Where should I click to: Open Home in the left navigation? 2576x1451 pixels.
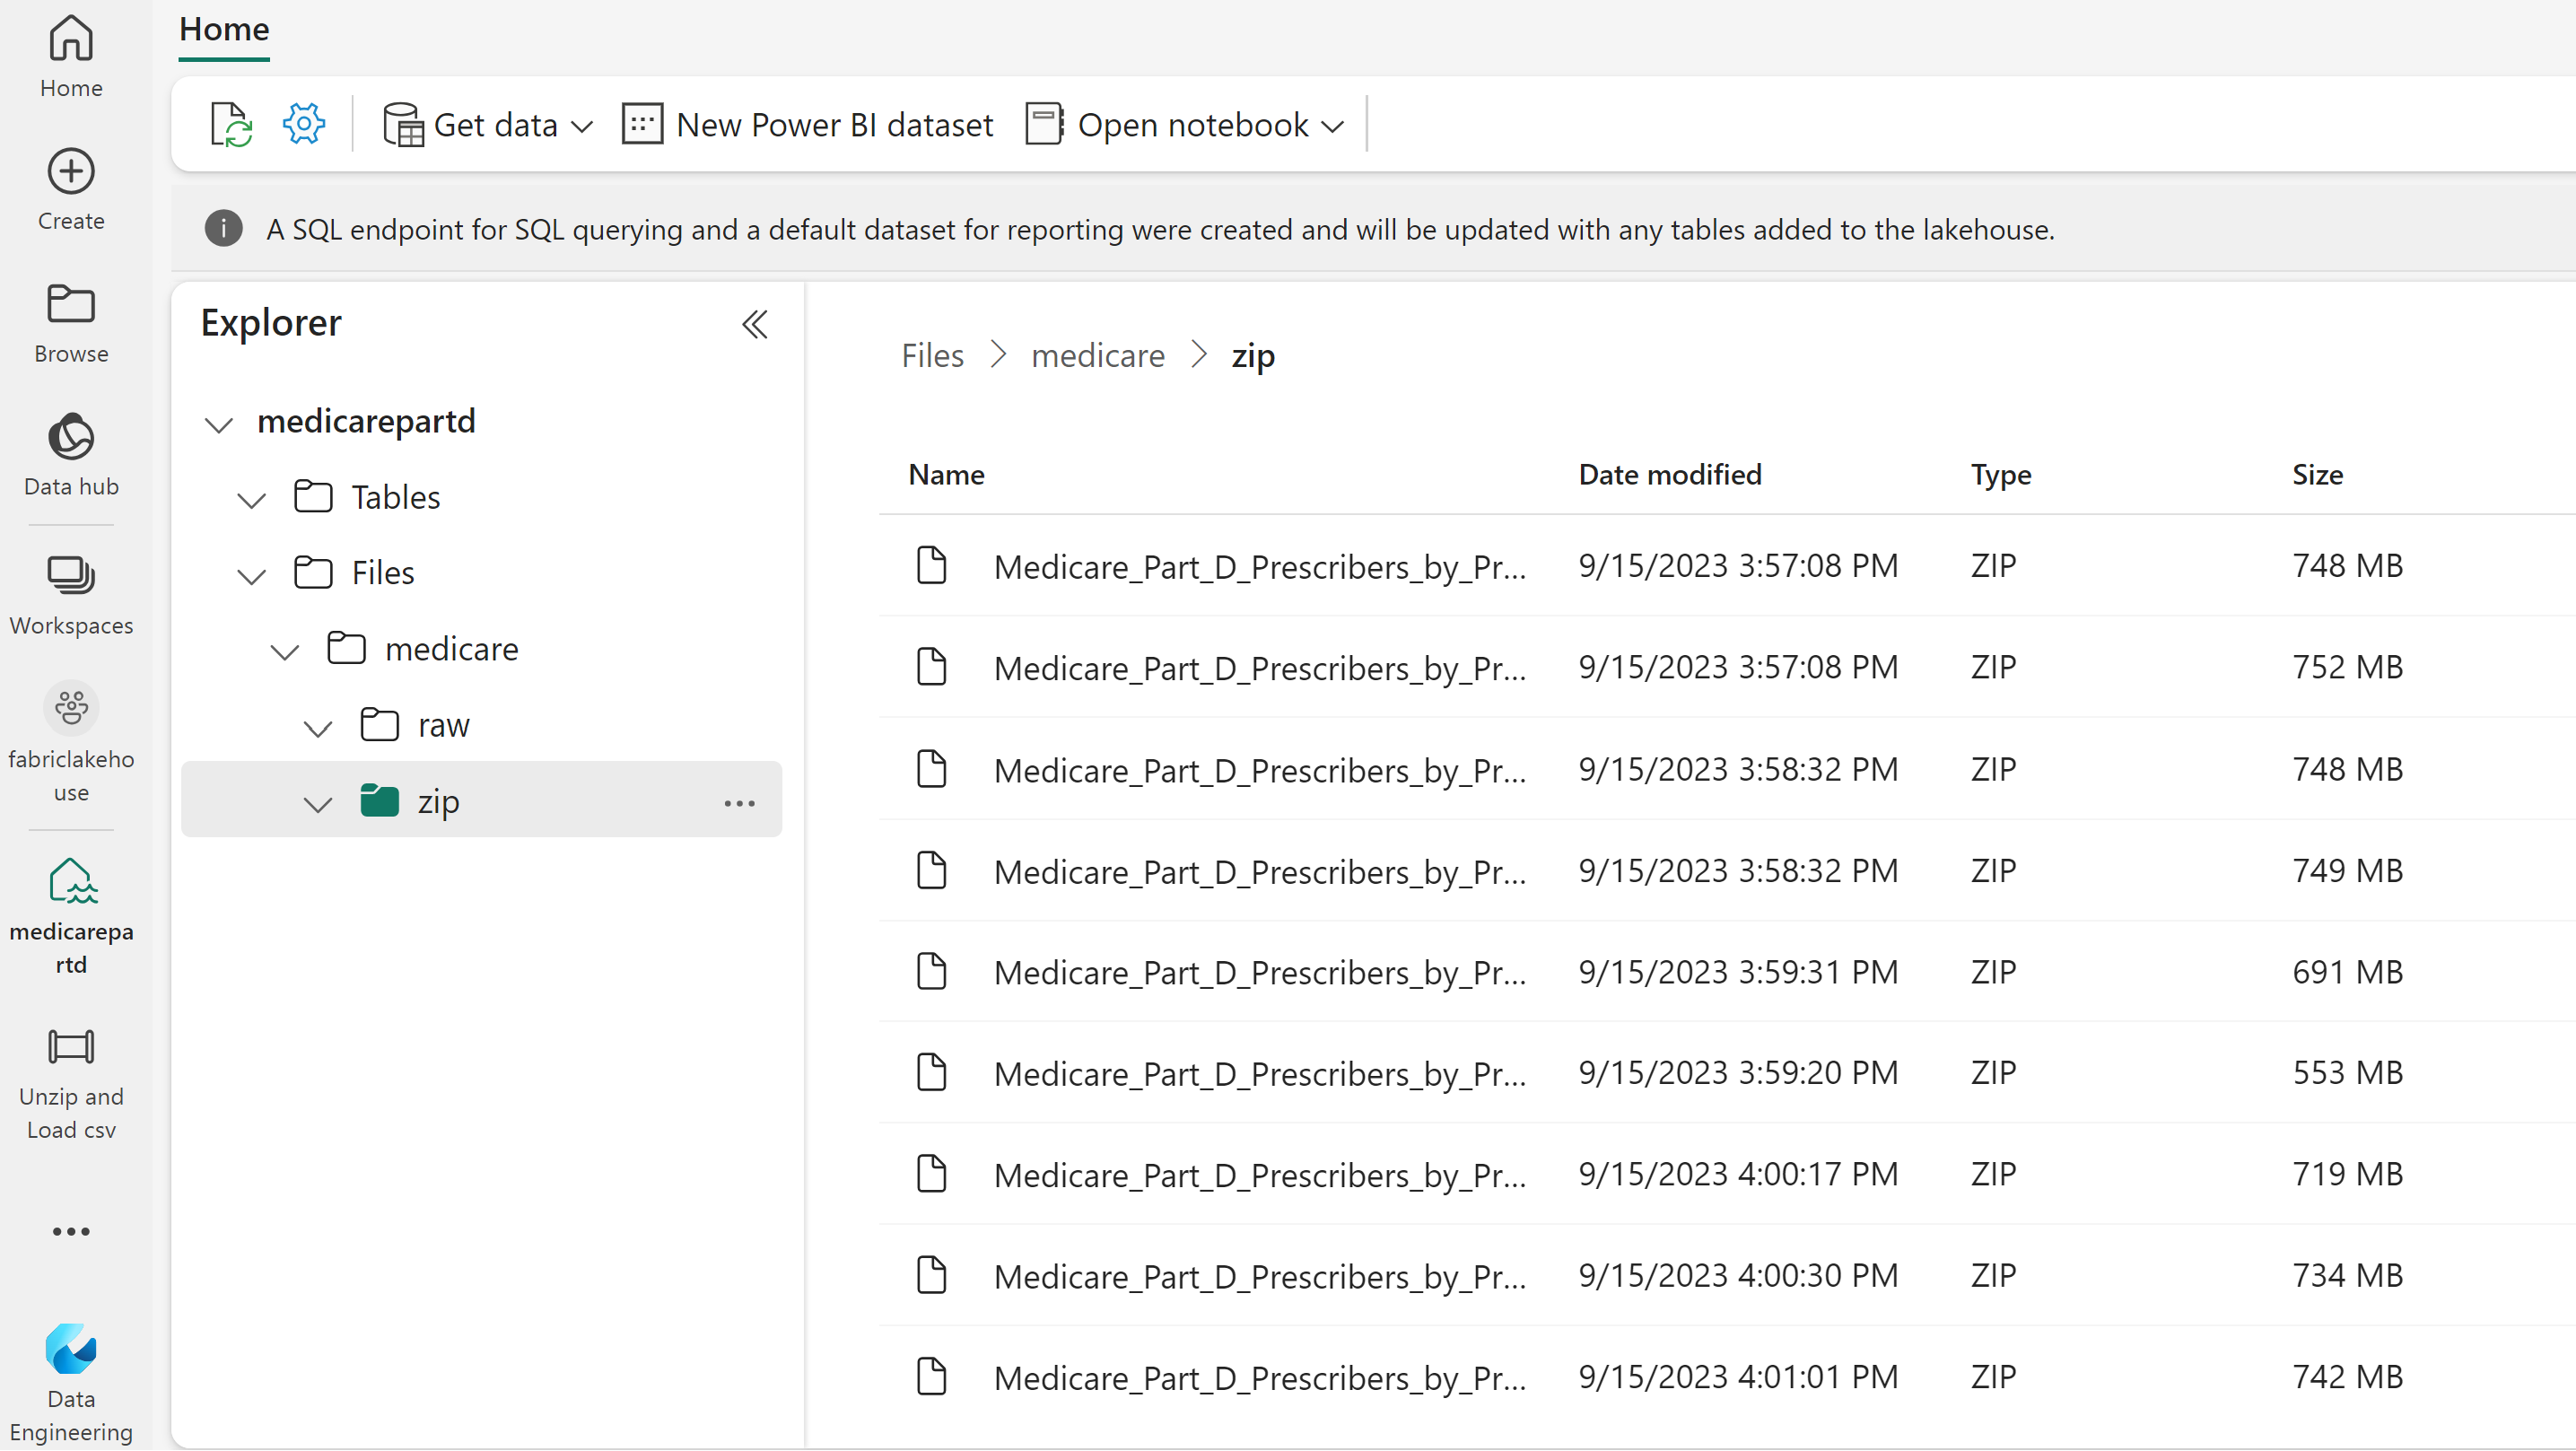[x=71, y=57]
